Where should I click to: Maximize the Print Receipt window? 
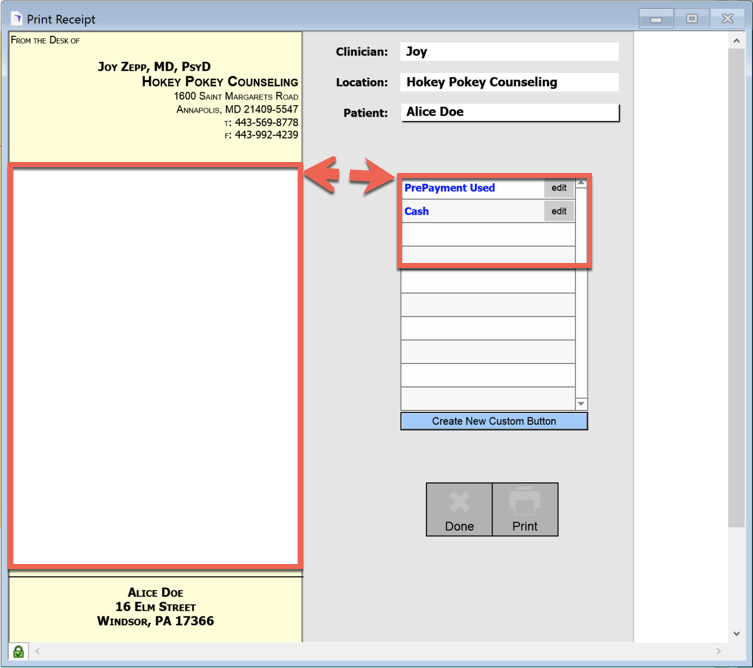click(x=691, y=19)
